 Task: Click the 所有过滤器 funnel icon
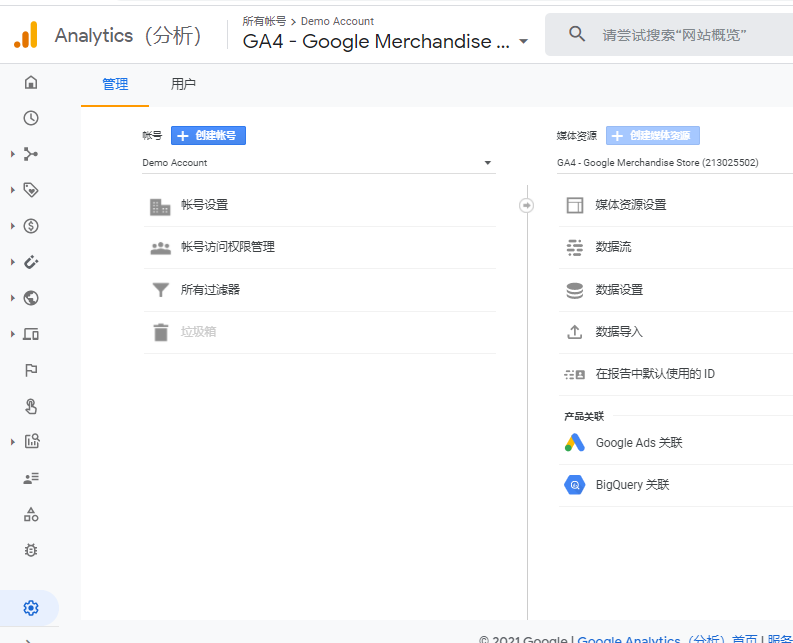click(160, 289)
